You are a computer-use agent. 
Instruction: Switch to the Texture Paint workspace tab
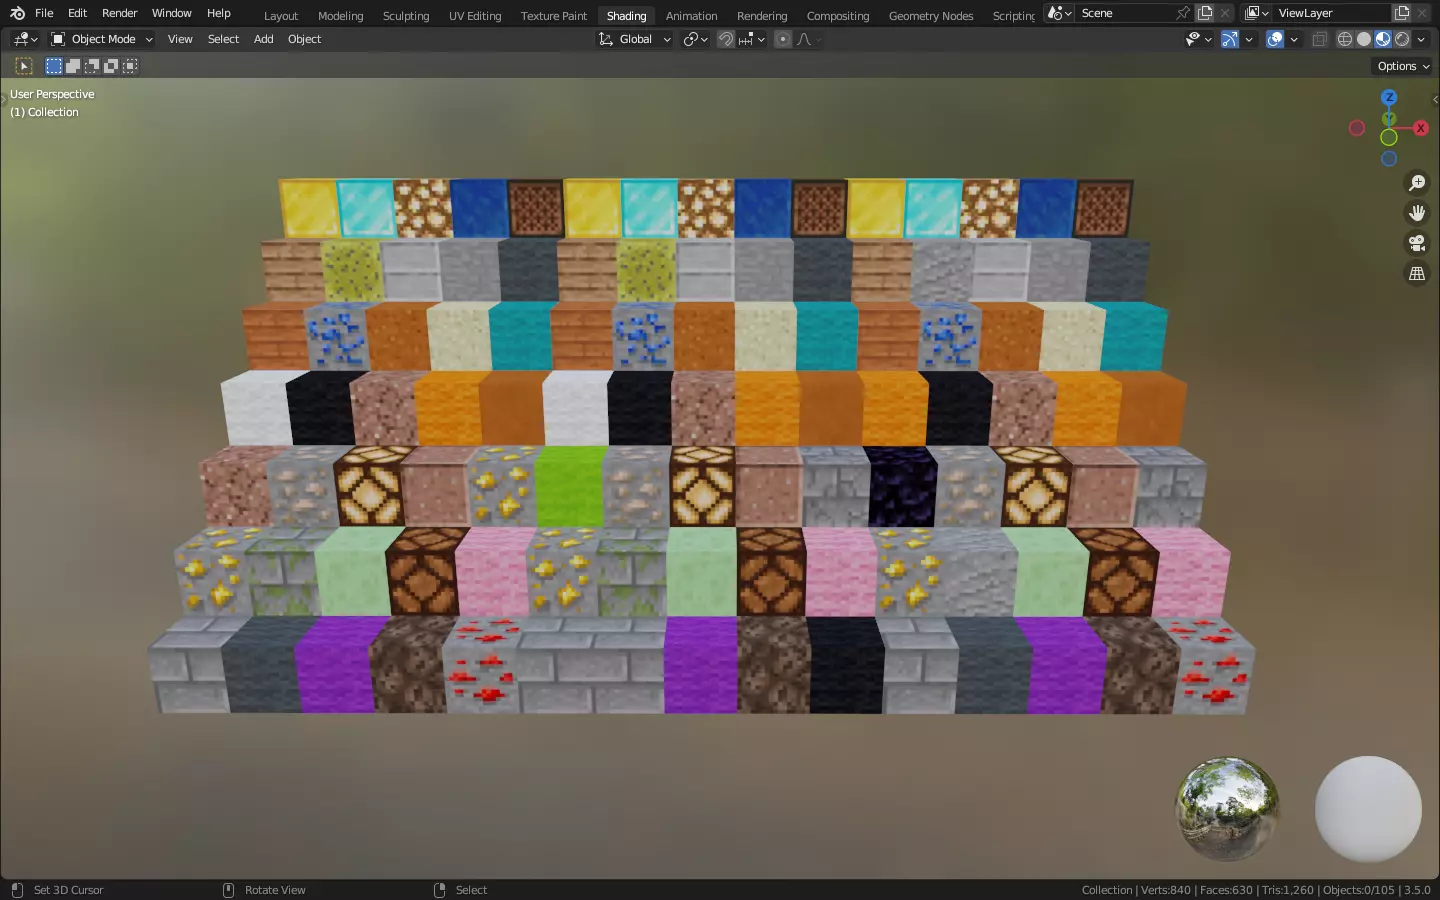554,15
